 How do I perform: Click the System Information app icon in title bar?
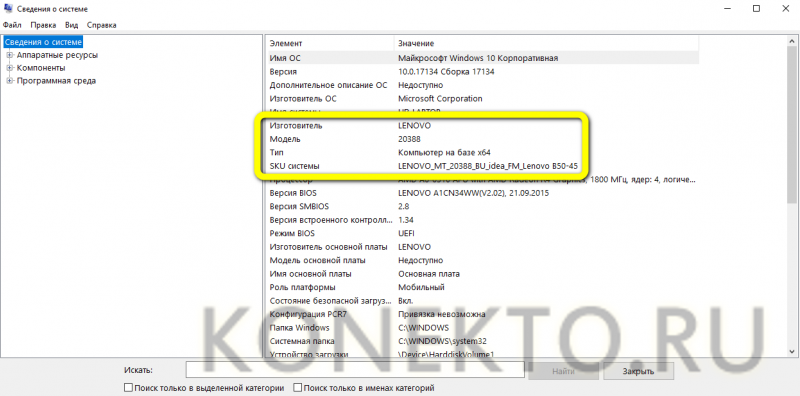coord(8,9)
